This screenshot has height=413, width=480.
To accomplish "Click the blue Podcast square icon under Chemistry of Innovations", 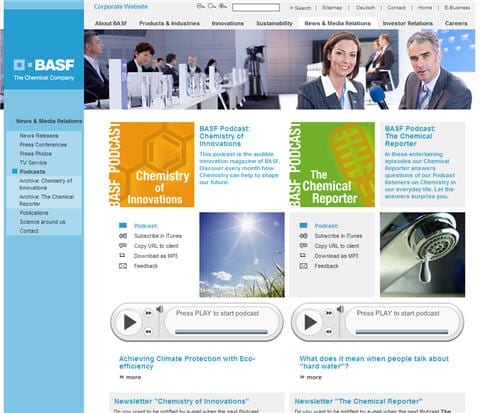I will coord(123,225).
